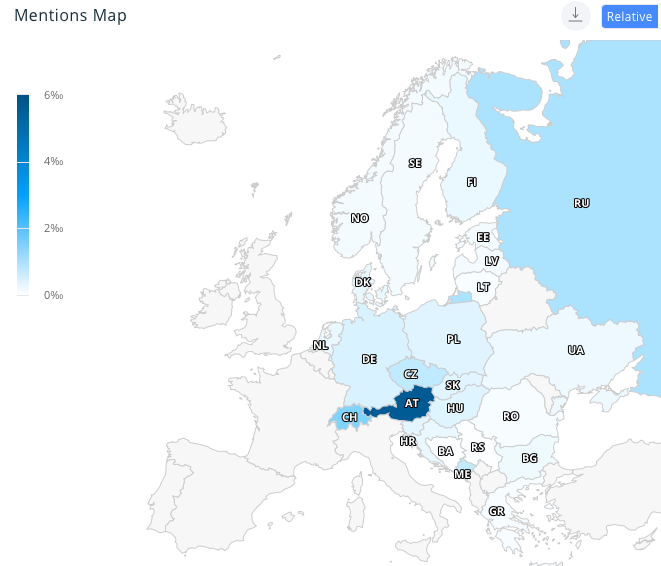Viewport: 661px width, 566px height.
Task: Click the Mentions Map title
Action: click(70, 16)
